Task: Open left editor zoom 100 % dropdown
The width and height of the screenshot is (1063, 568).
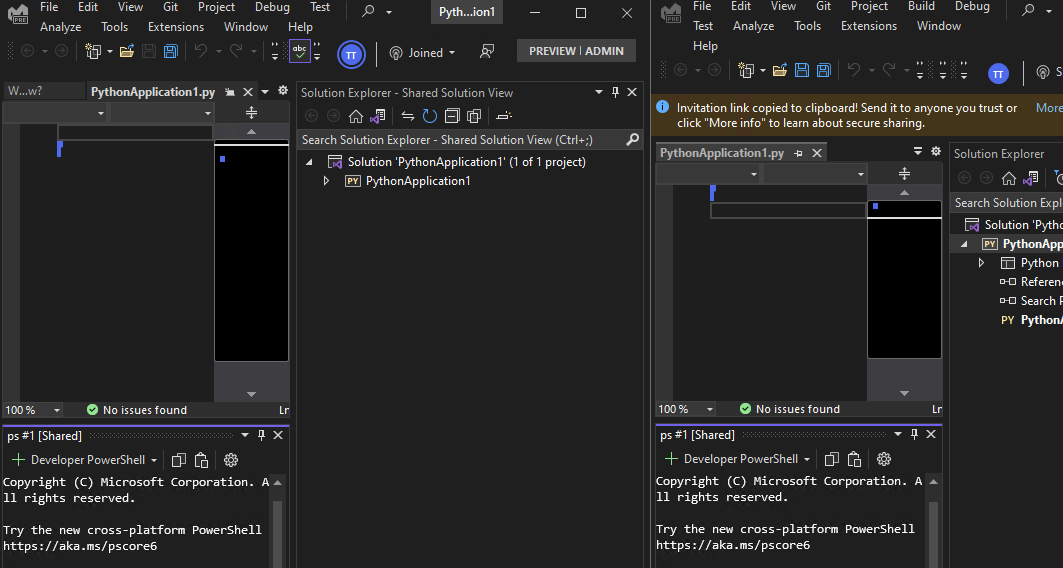Action: pos(57,410)
